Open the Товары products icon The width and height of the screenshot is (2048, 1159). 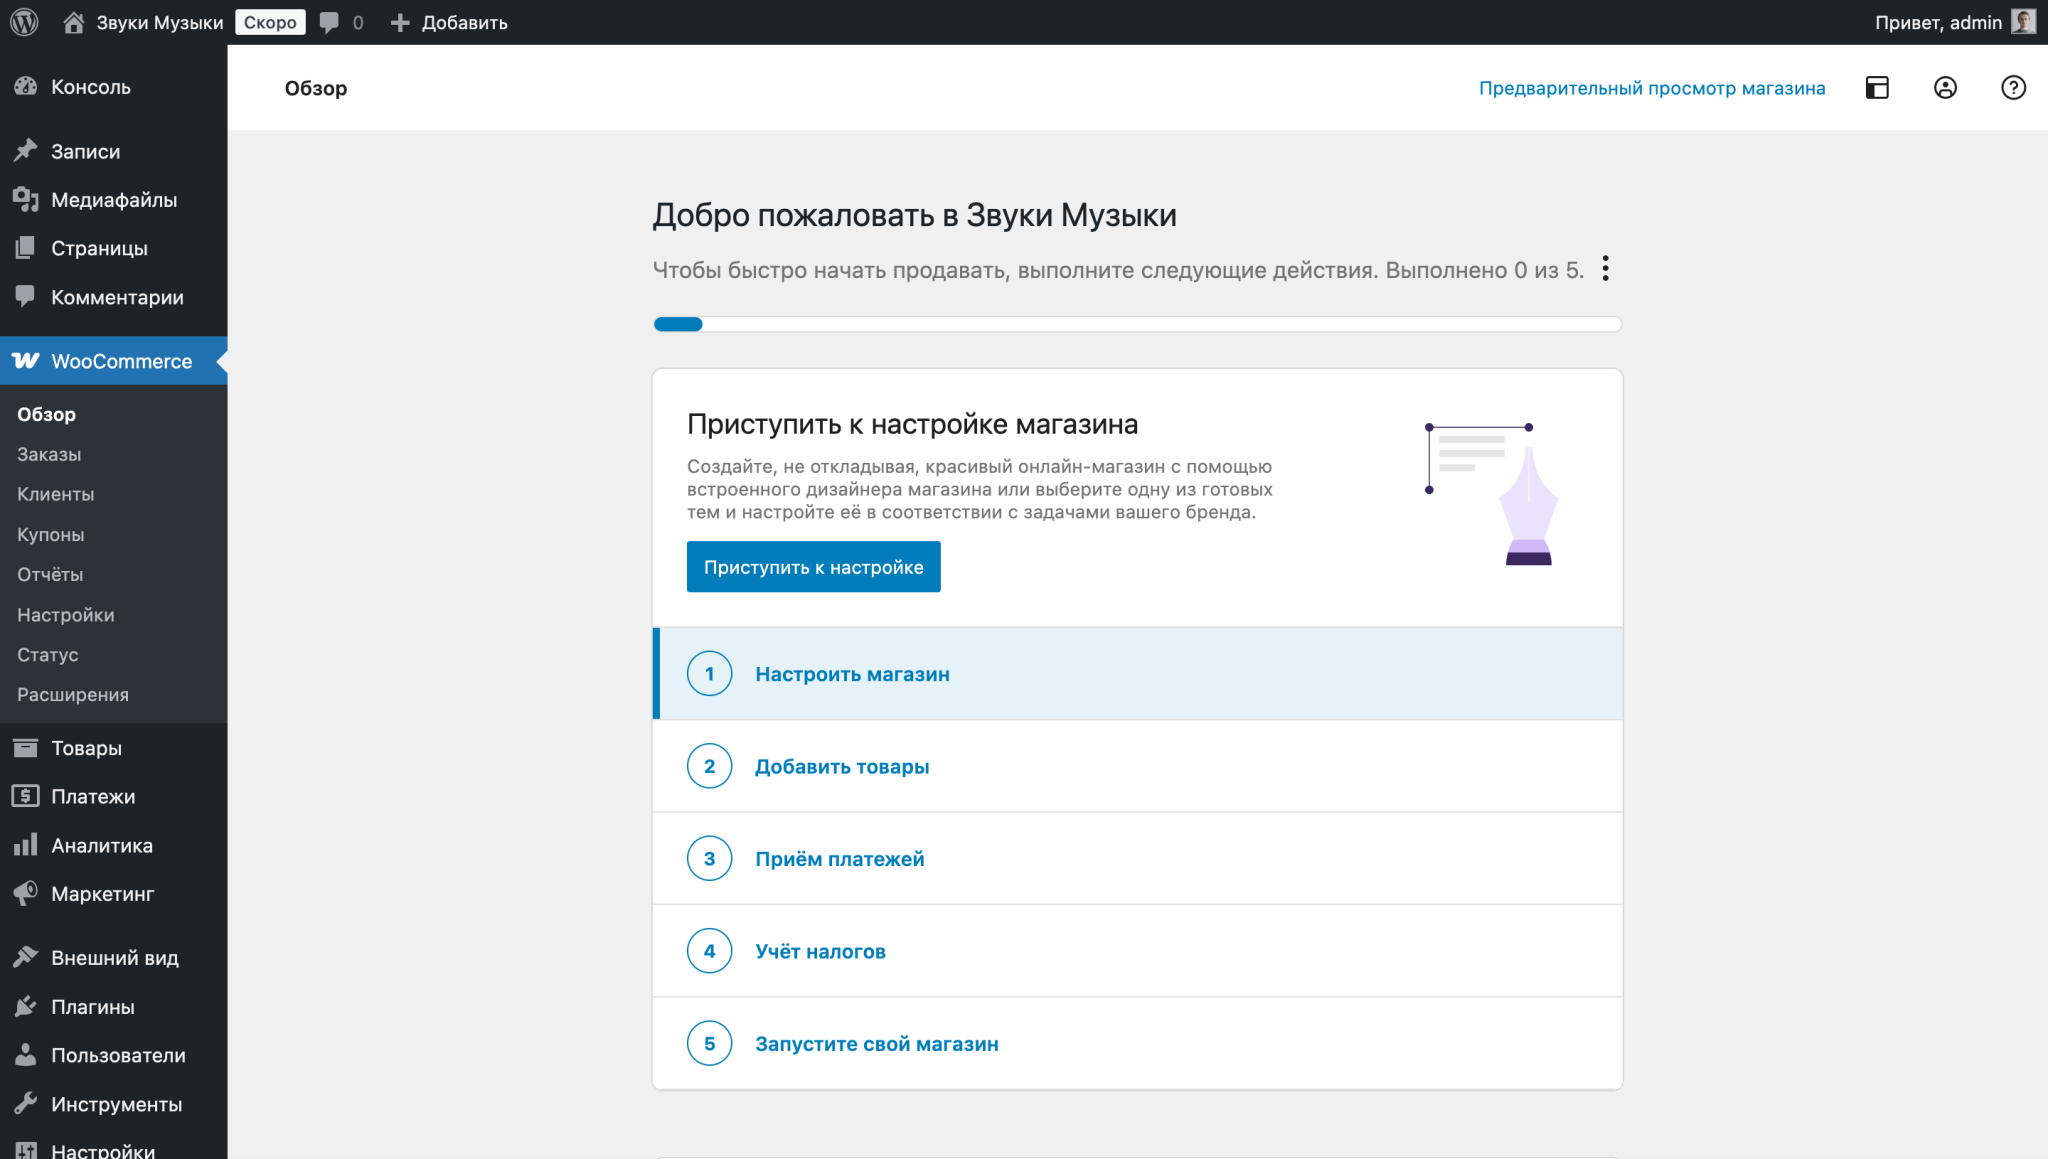click(x=26, y=747)
